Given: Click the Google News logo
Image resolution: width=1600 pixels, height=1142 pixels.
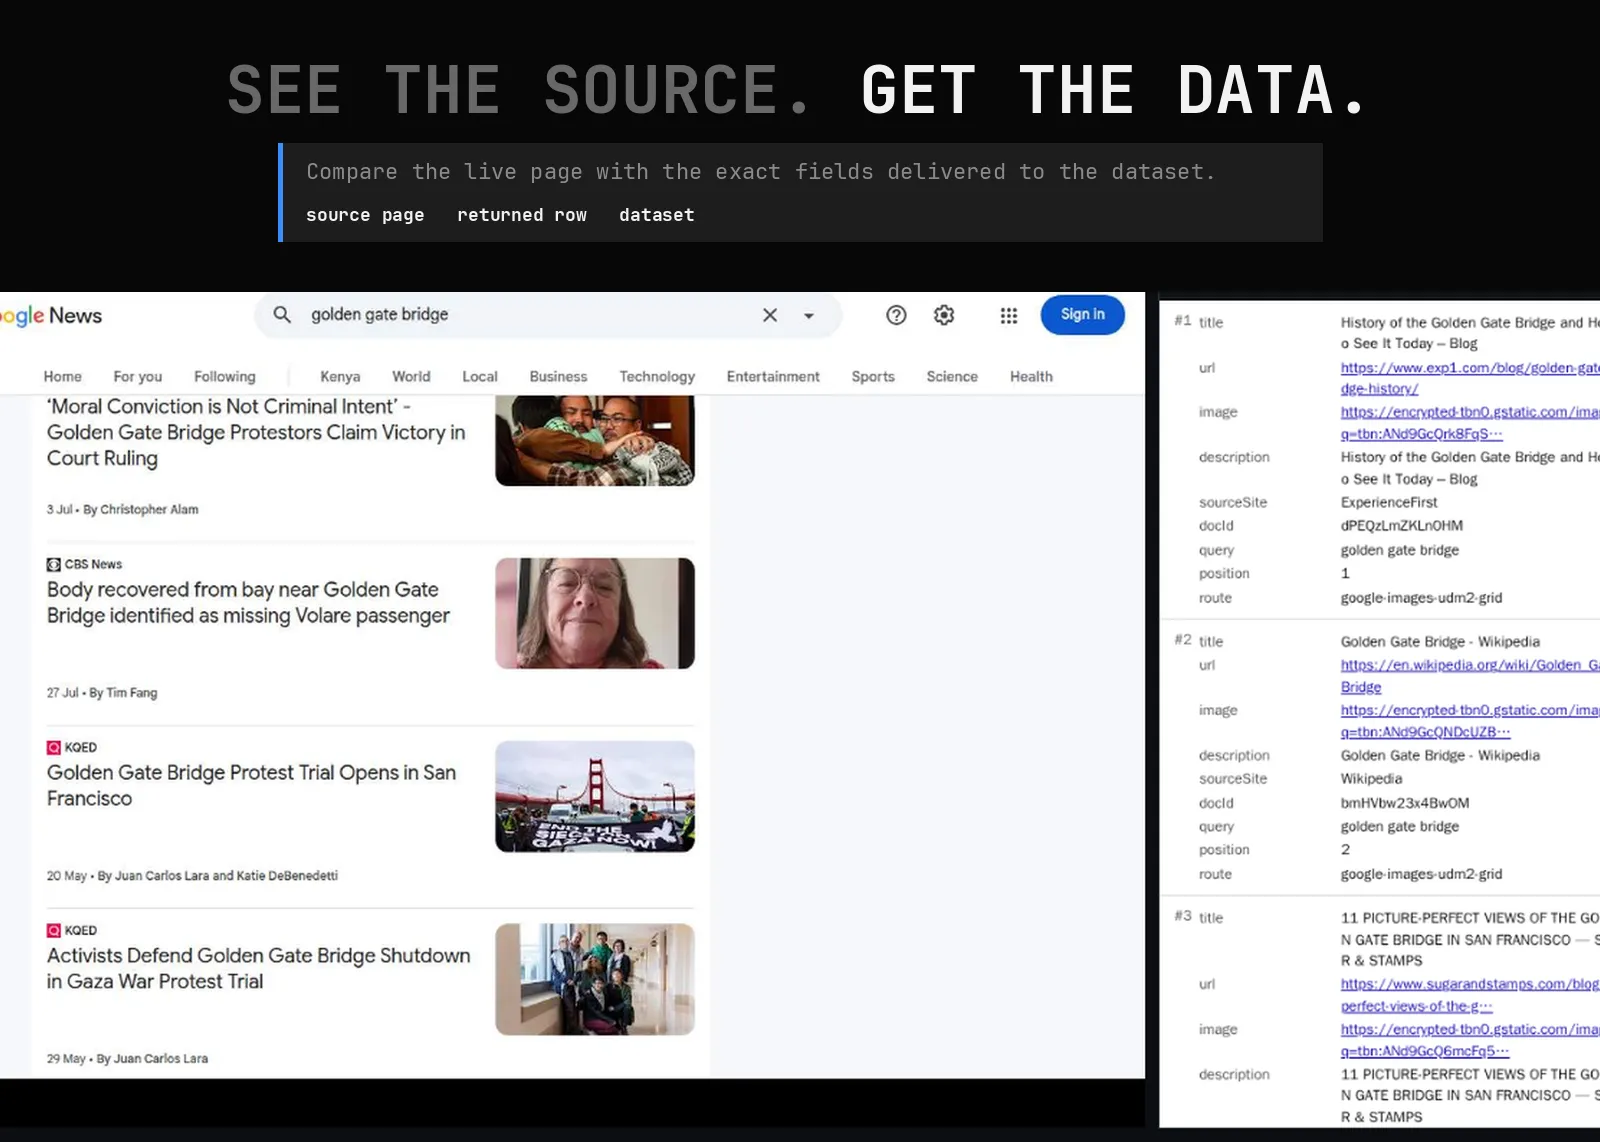Looking at the screenshot, I should click(x=51, y=316).
